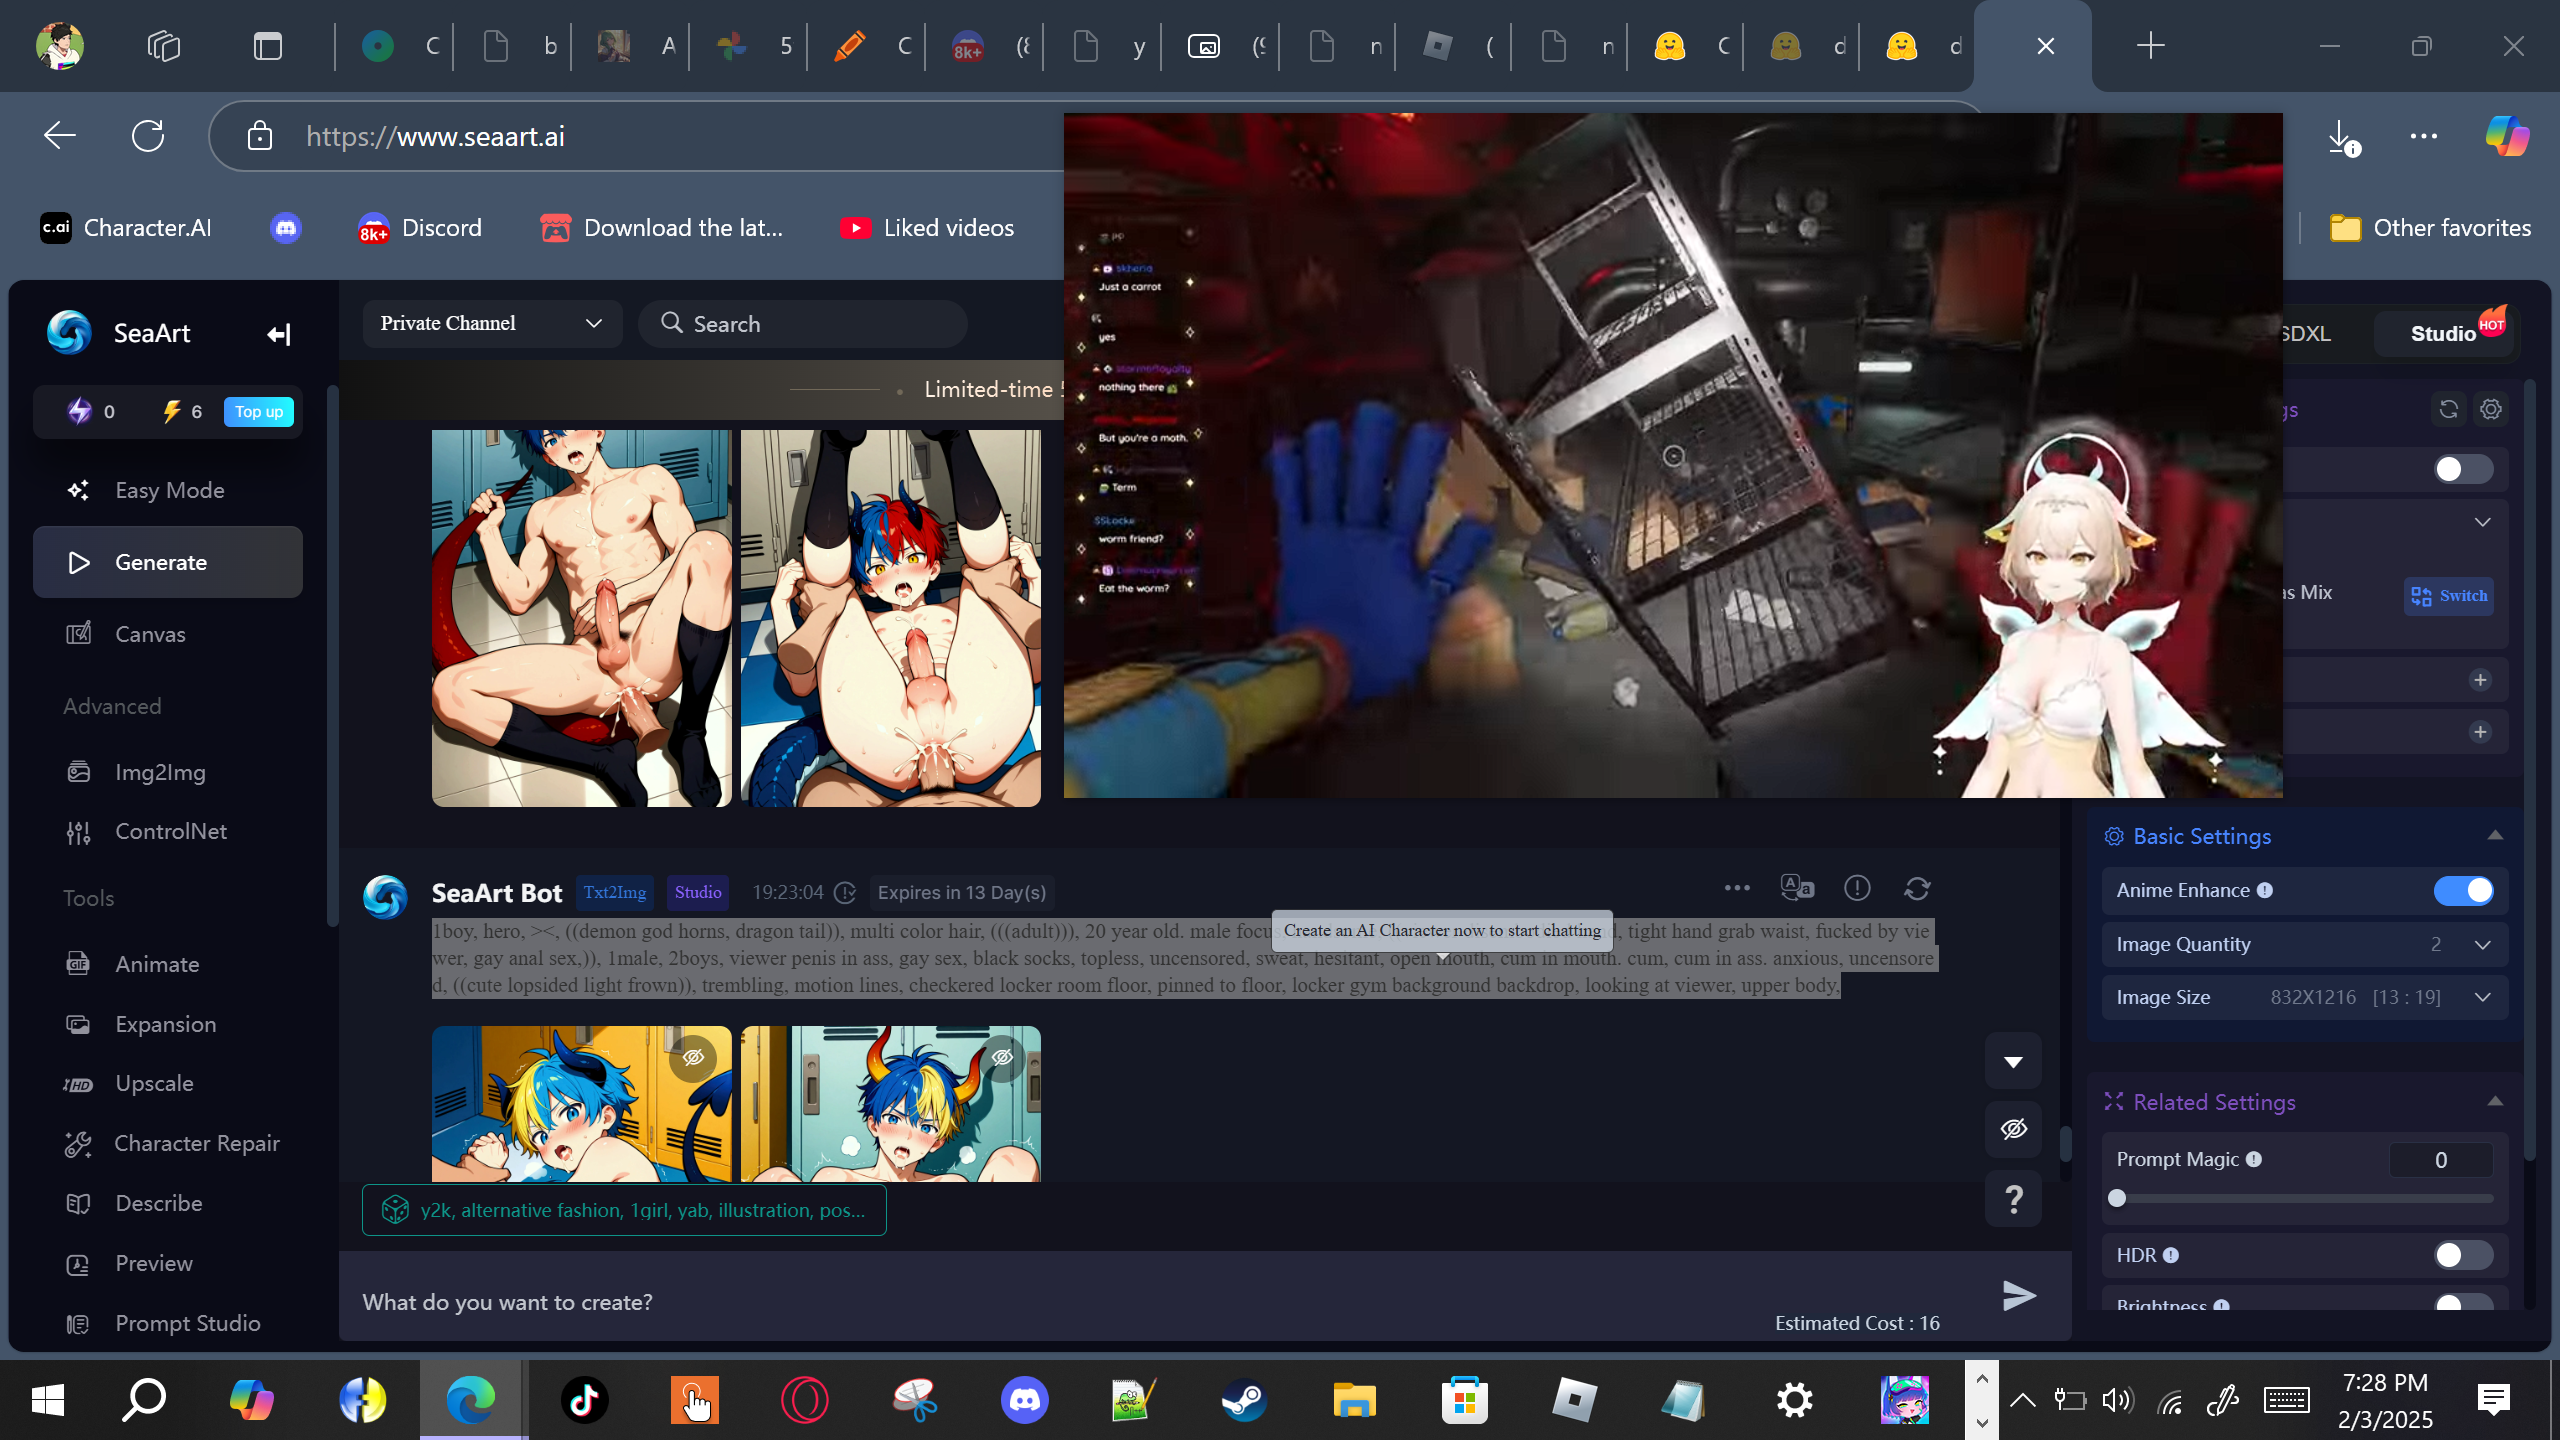Open File Explorer from the taskbar
Viewport: 2560px width, 1440px height.
click(1354, 1400)
